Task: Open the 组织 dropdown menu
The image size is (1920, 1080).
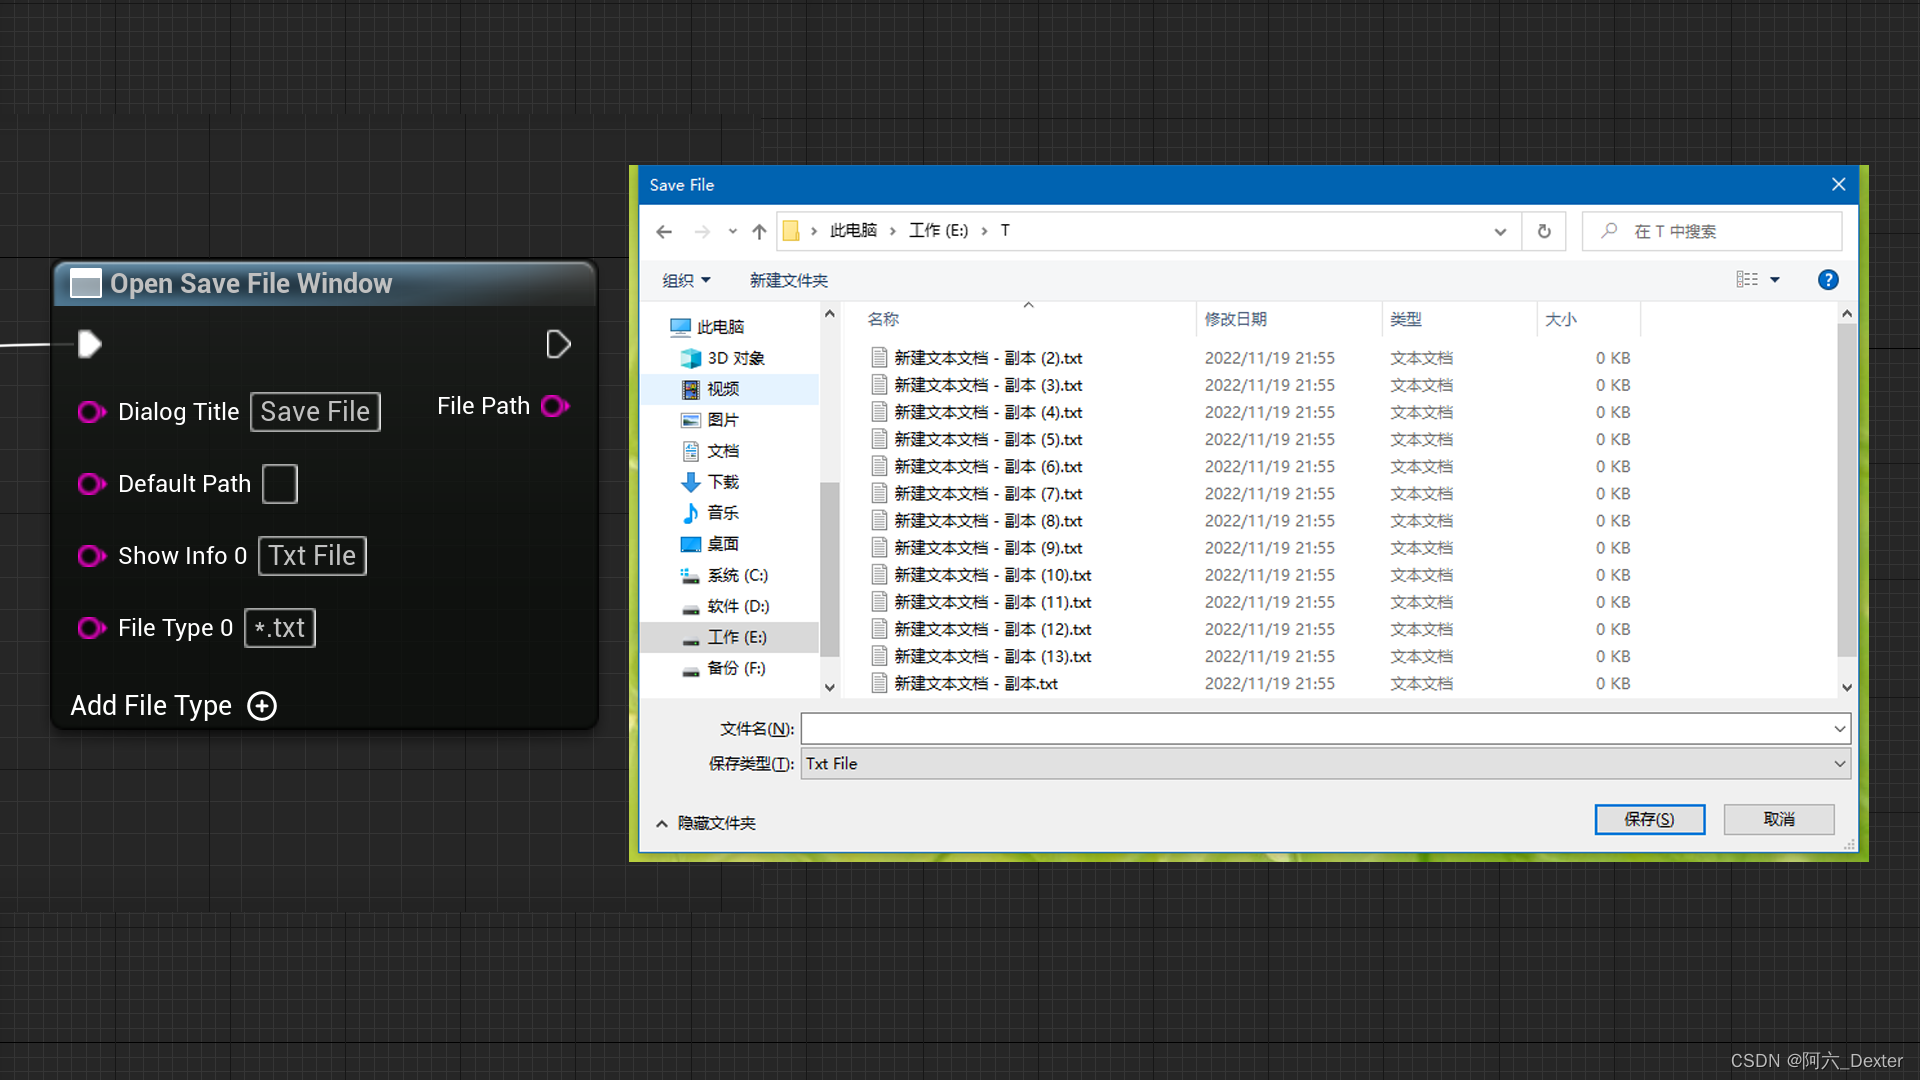Action: pyautogui.click(x=686, y=281)
